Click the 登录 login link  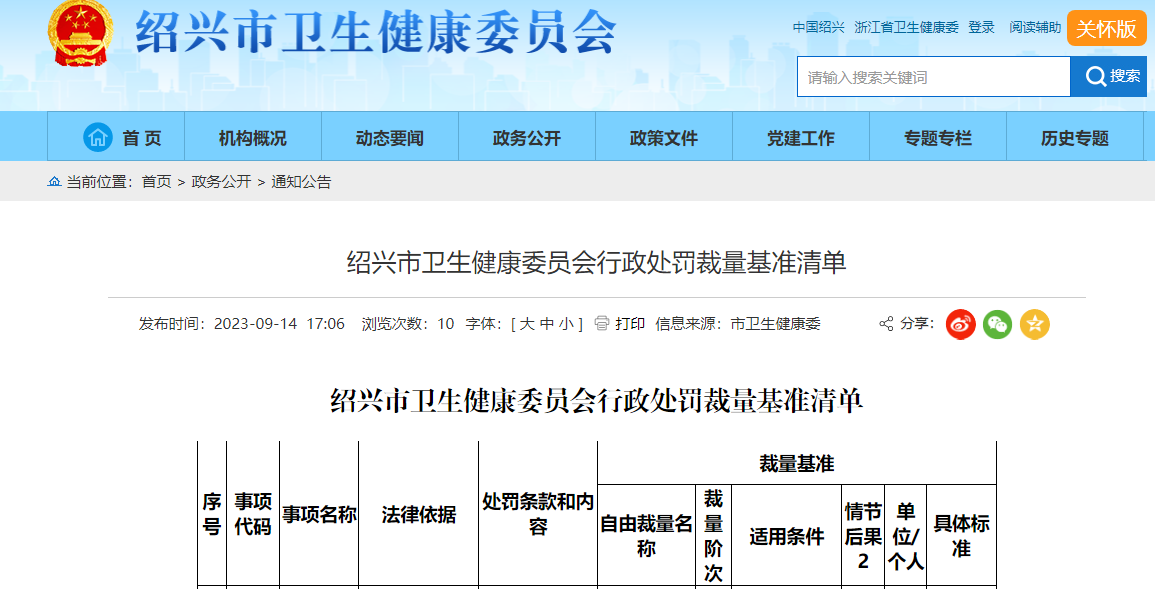[981, 28]
